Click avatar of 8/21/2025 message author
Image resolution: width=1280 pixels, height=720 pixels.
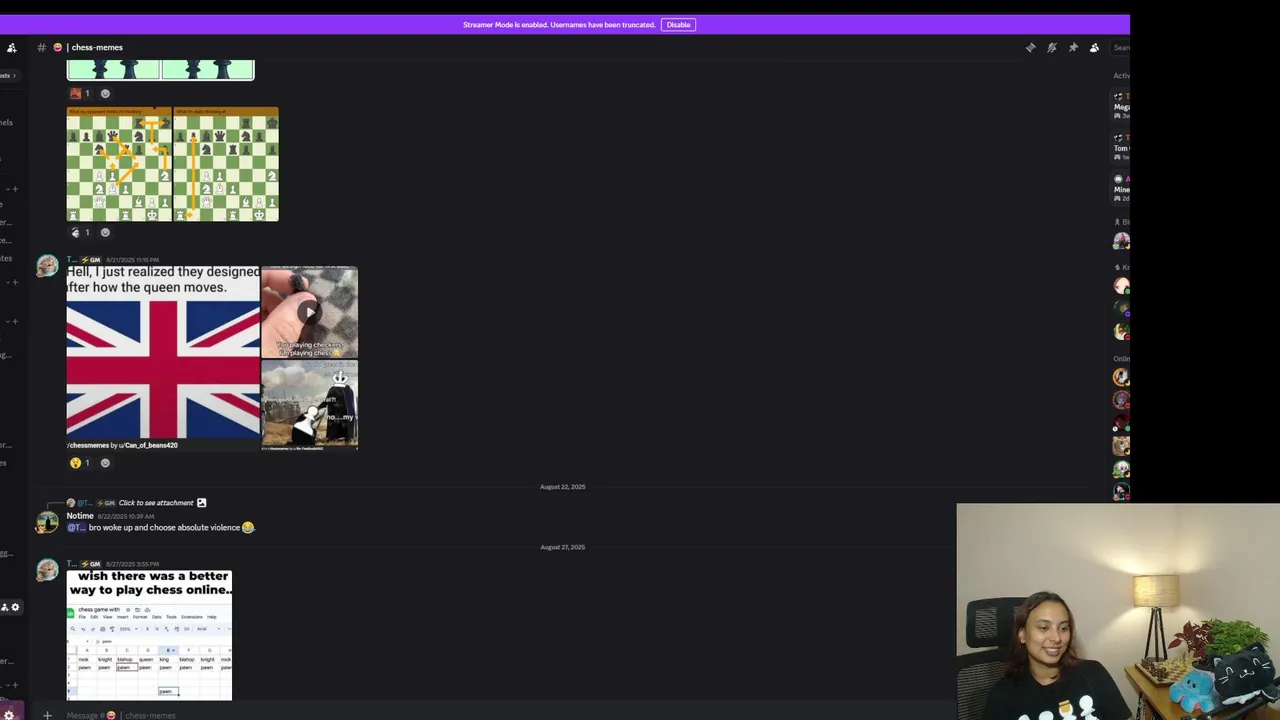[47, 266]
